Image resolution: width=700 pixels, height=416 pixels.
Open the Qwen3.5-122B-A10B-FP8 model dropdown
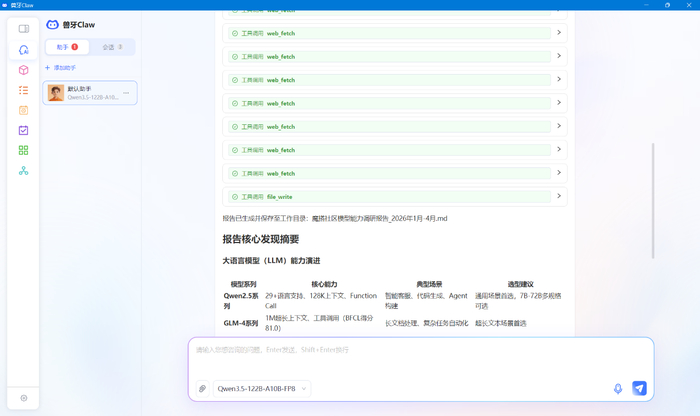tap(262, 389)
